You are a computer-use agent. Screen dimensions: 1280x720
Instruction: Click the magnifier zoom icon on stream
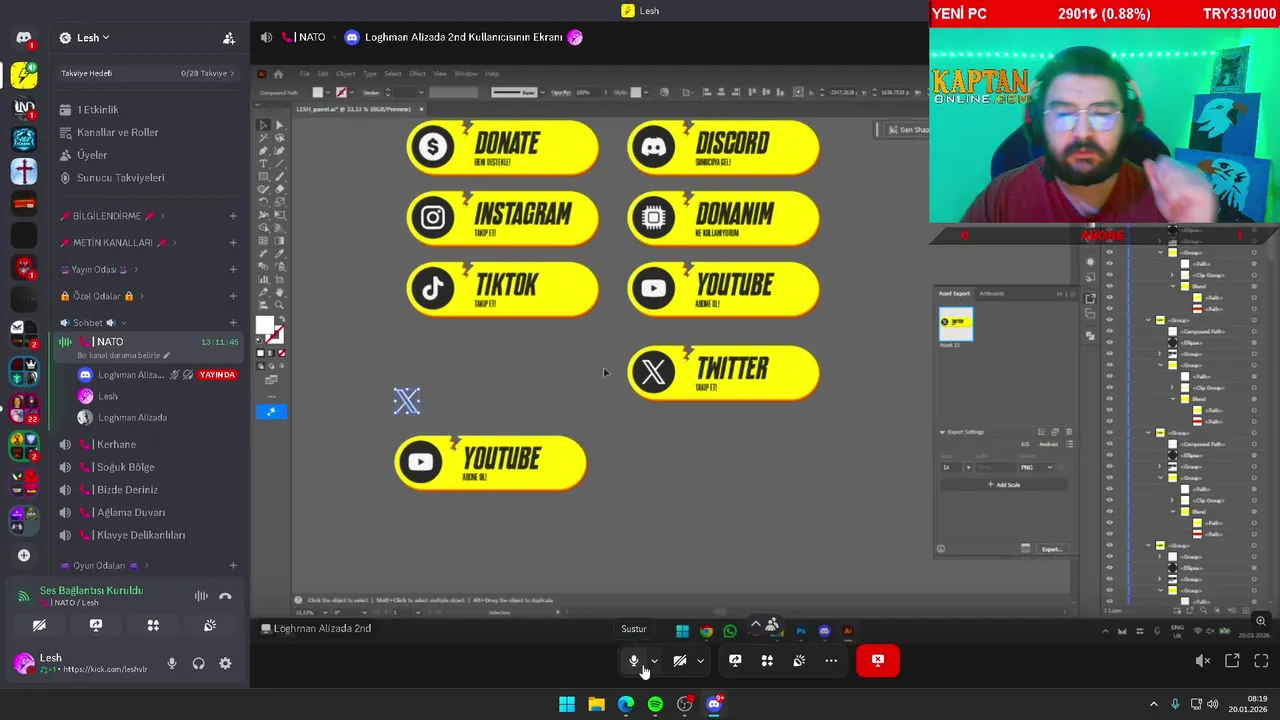1261,621
